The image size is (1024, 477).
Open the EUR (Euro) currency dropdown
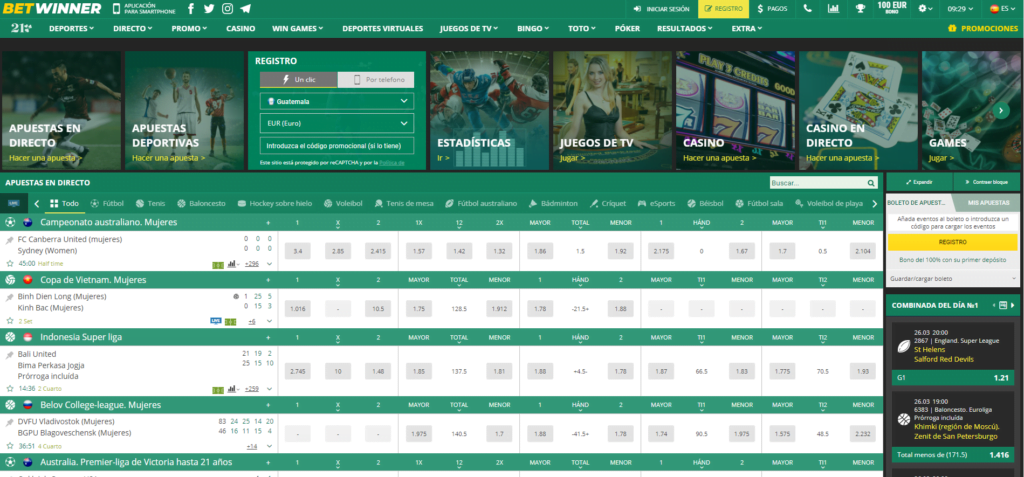(x=336, y=123)
